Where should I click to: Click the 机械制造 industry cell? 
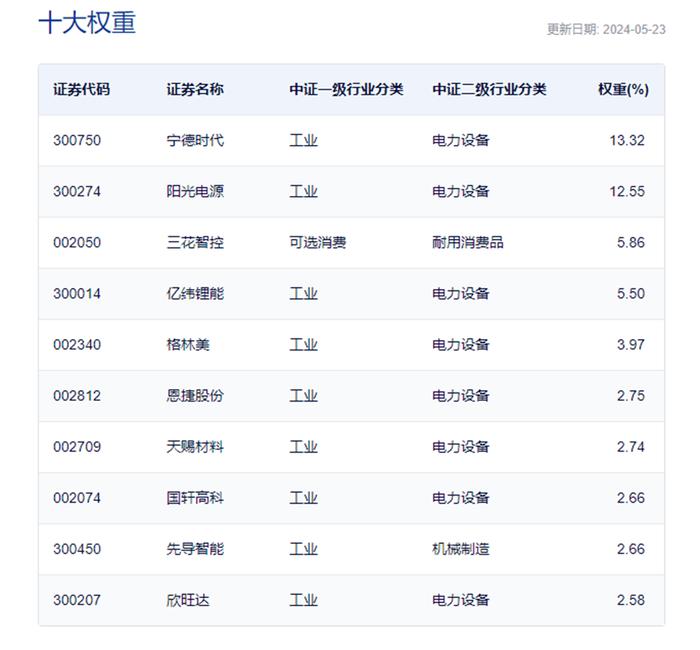(461, 549)
